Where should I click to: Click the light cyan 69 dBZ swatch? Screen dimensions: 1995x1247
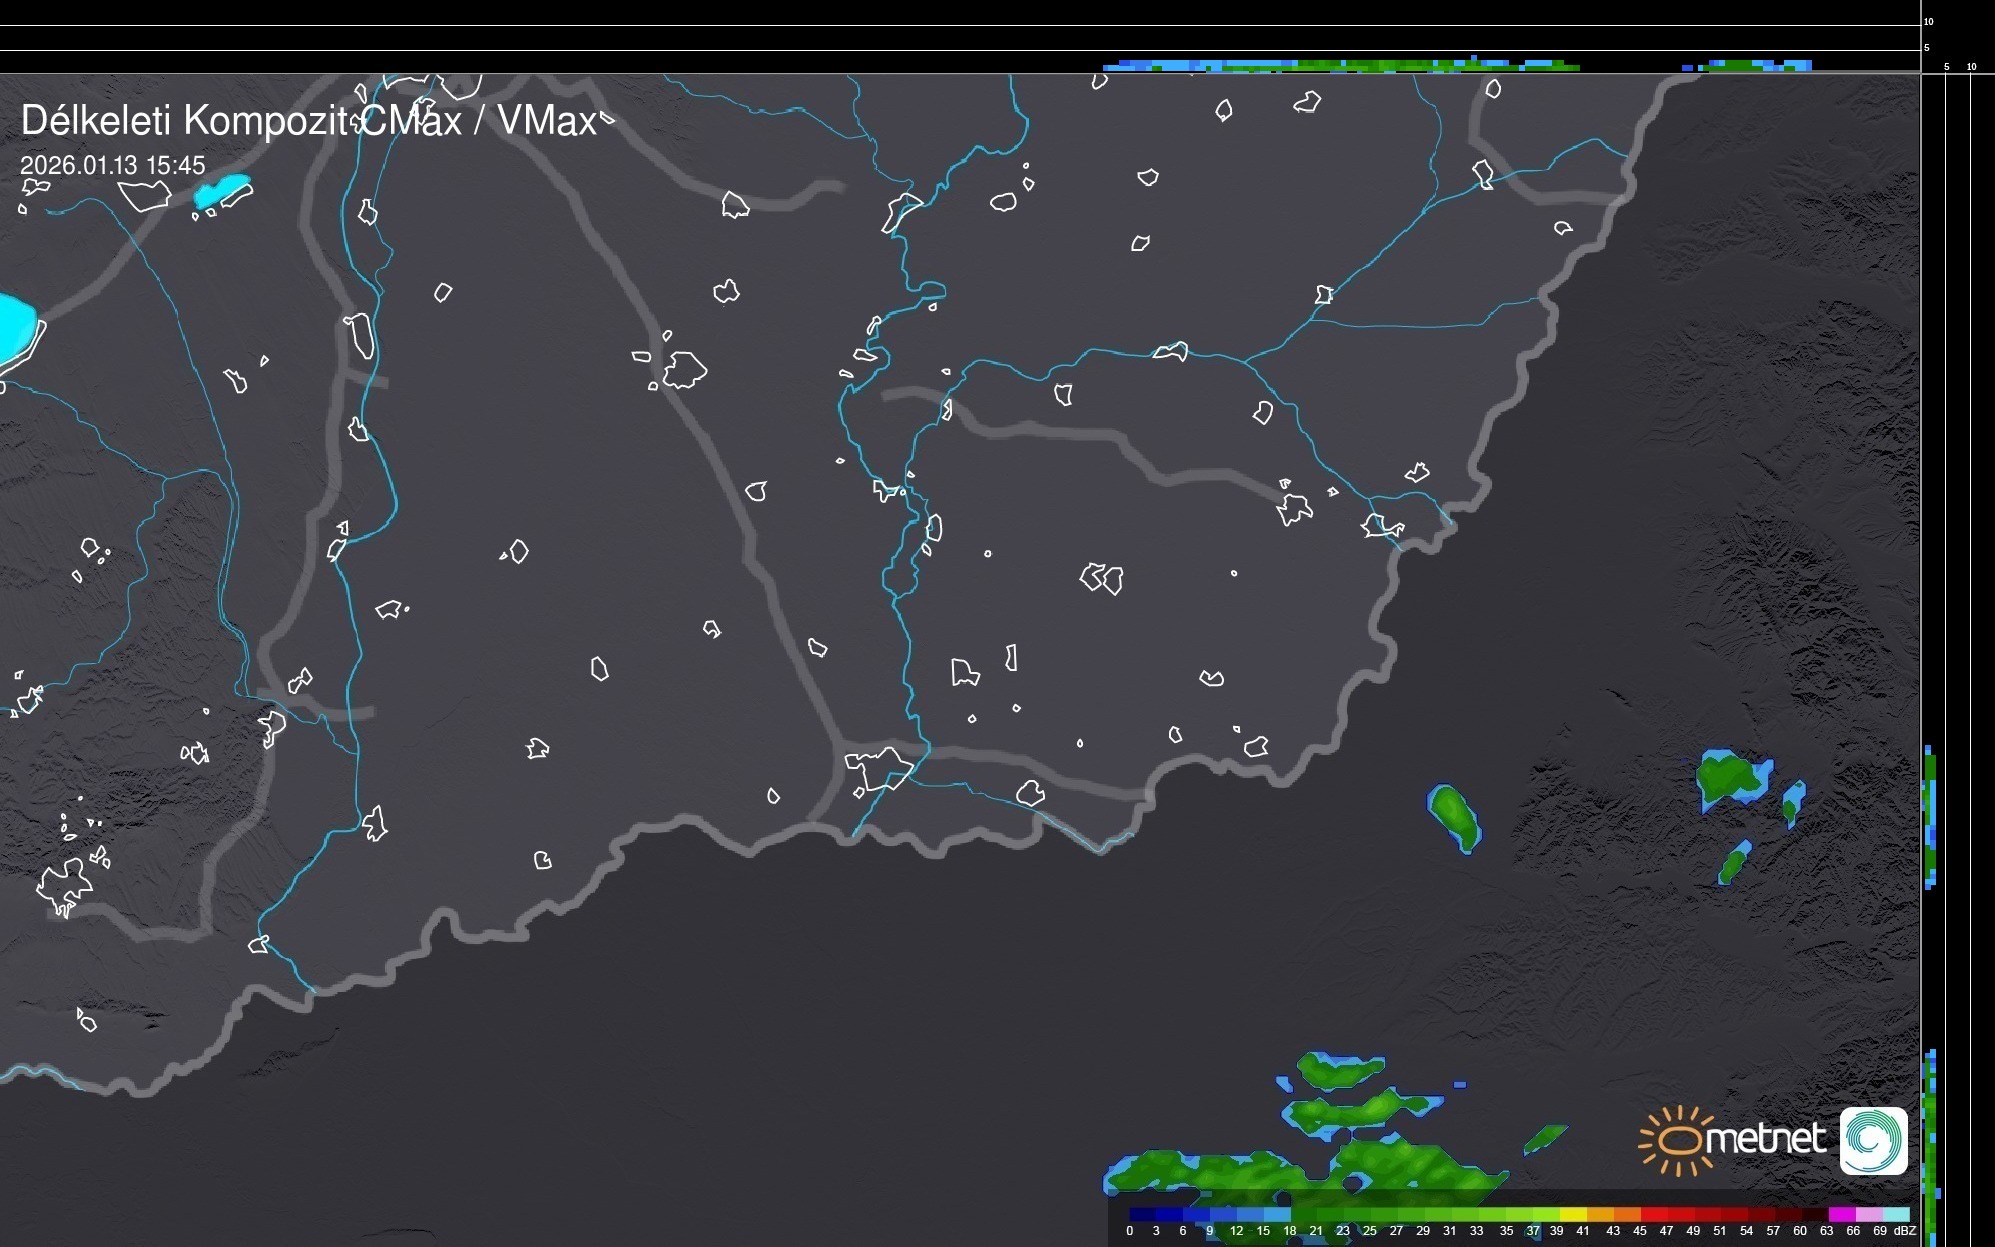pos(1895,1215)
